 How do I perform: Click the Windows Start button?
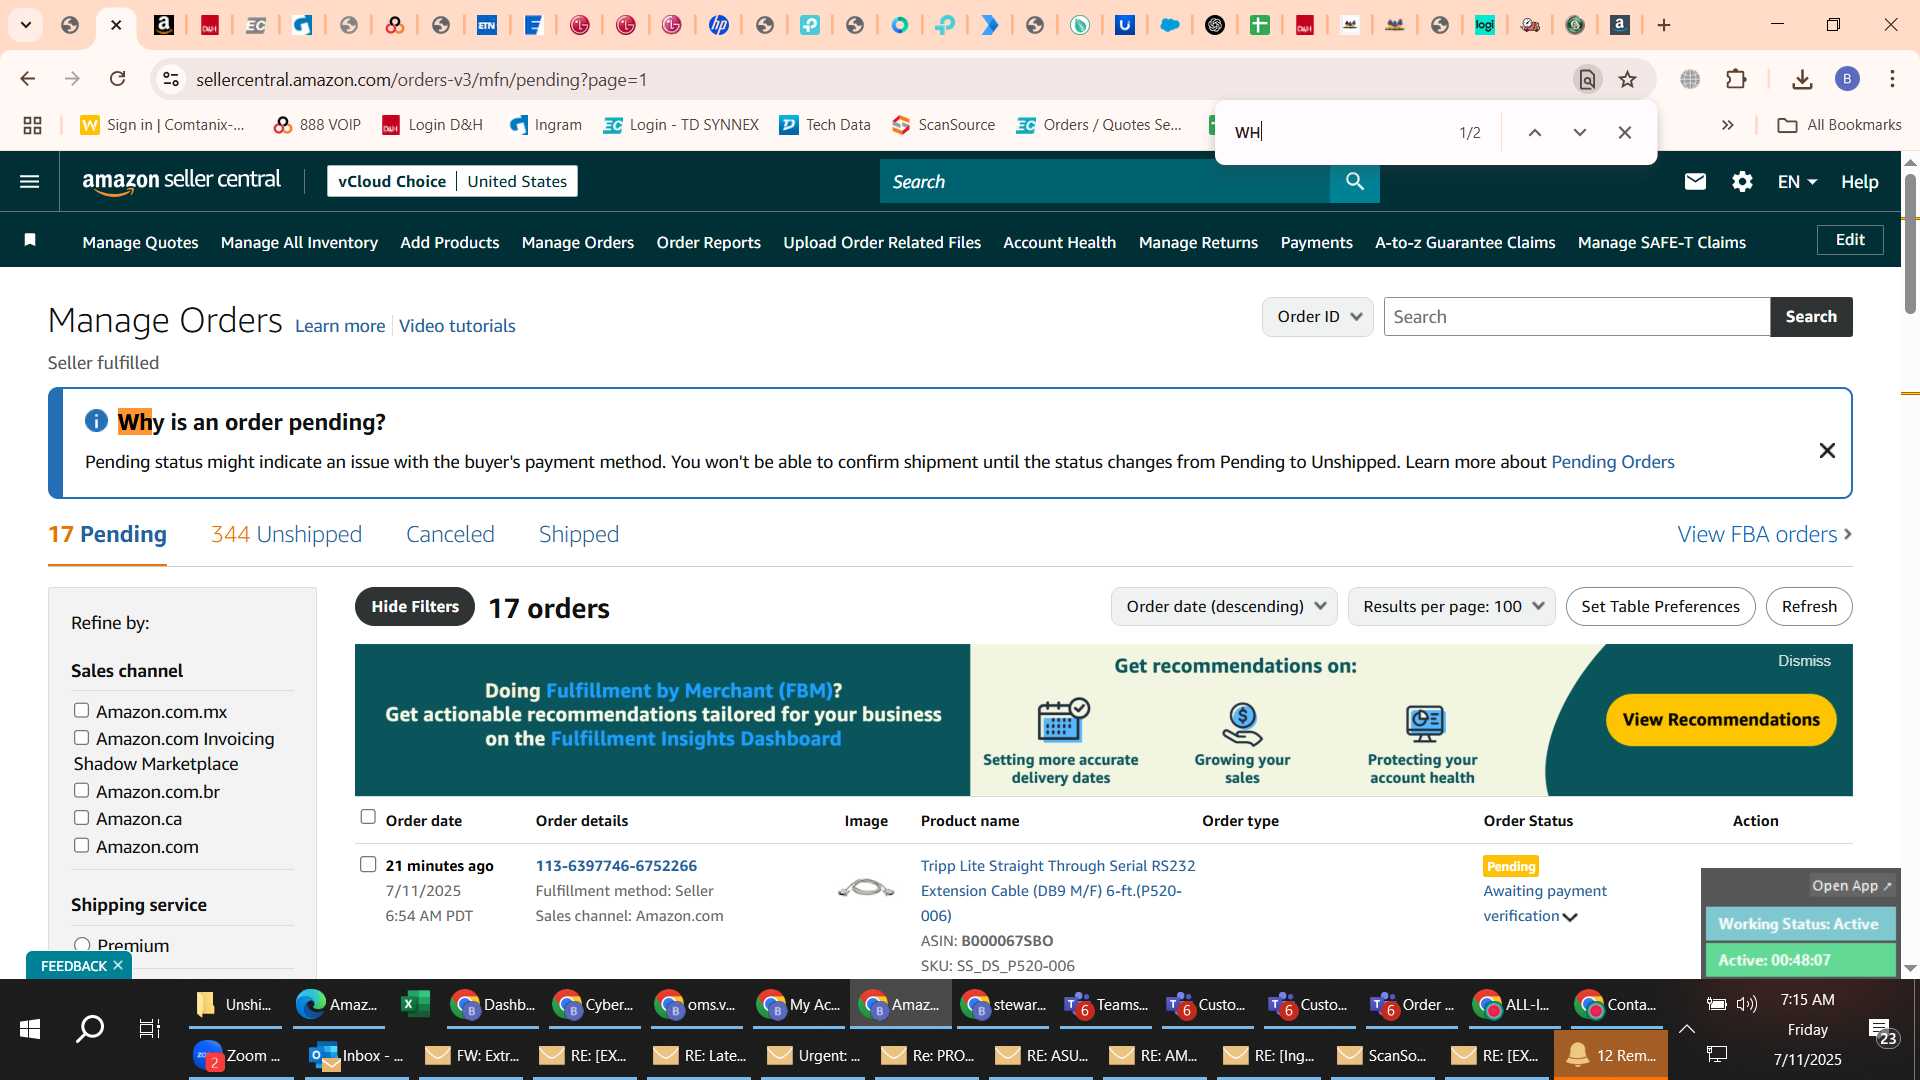pyautogui.click(x=29, y=1028)
